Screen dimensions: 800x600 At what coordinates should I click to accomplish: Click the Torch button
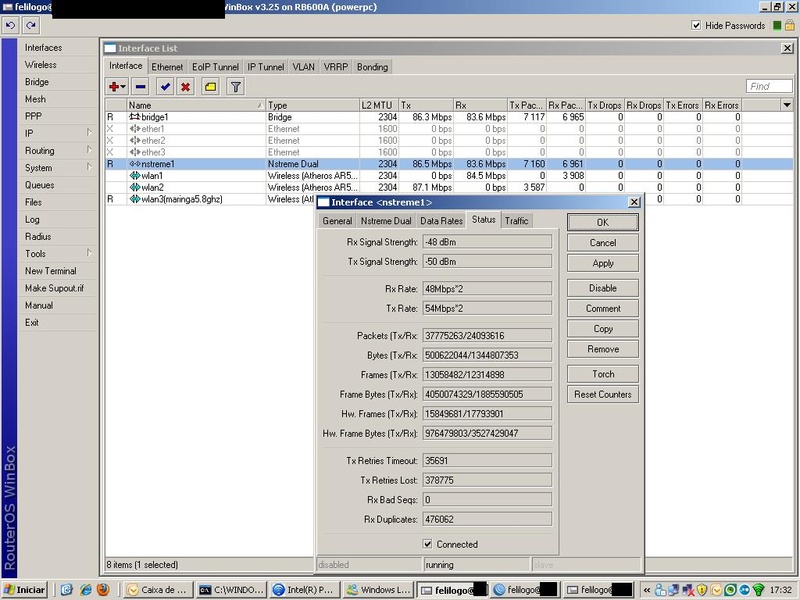click(603, 374)
